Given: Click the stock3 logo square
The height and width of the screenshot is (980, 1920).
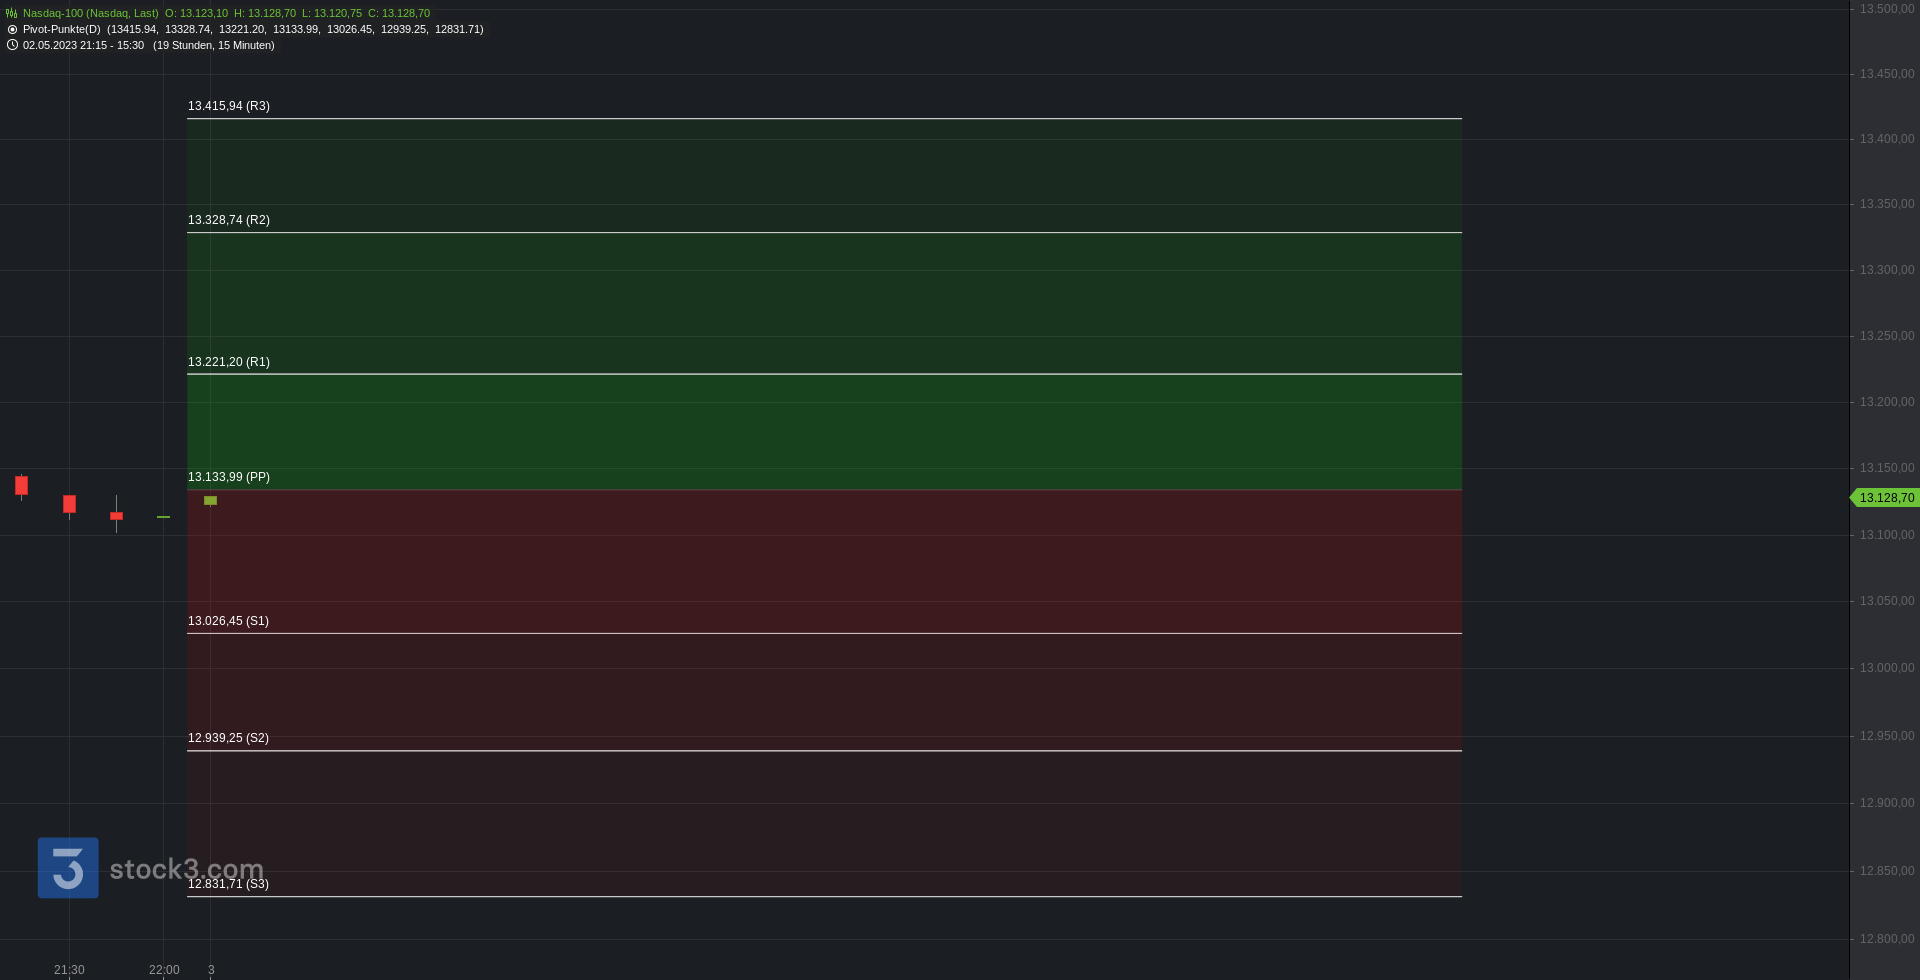Looking at the screenshot, I should point(68,868).
